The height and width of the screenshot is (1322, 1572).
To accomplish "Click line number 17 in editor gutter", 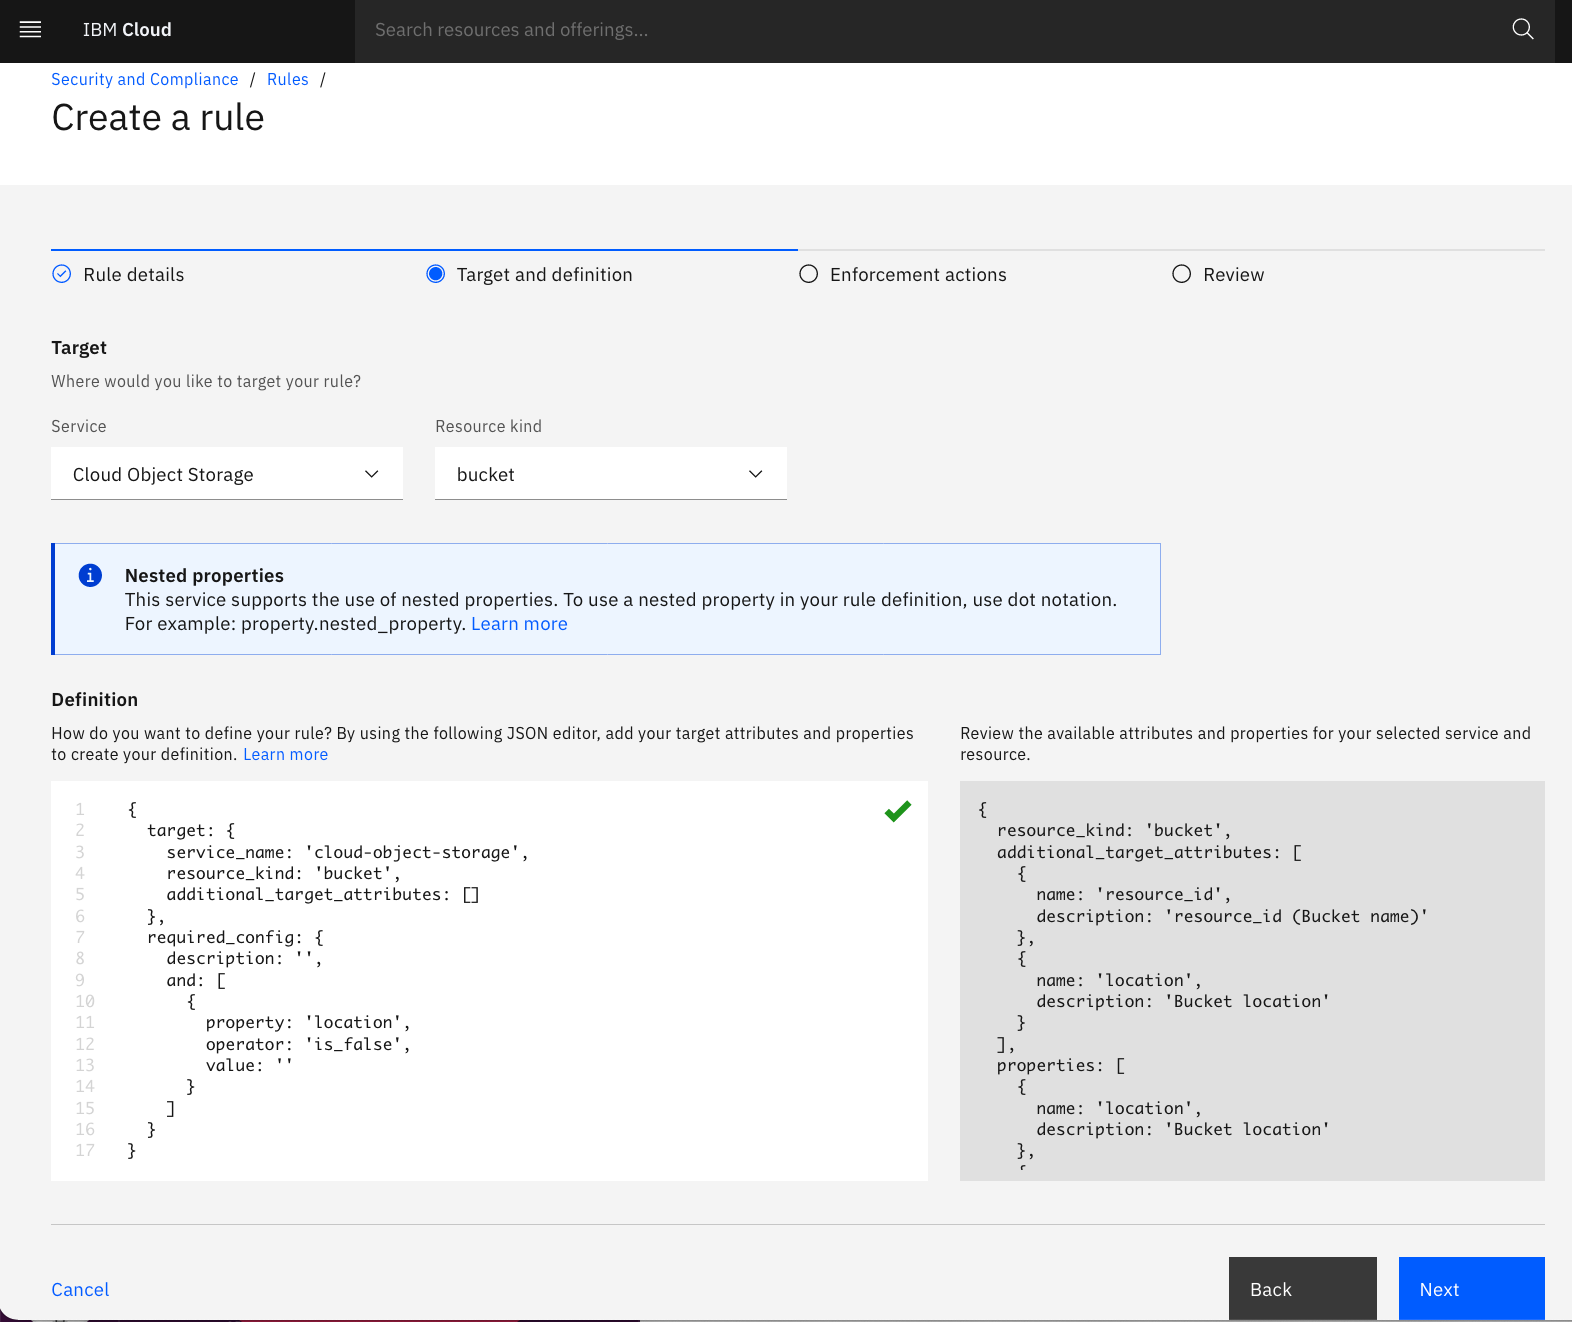I will click(x=85, y=1151).
